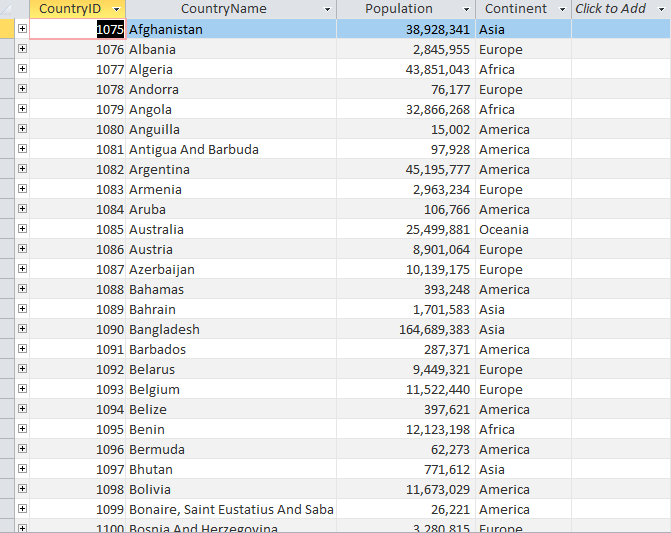Image resolution: width=671 pixels, height=533 pixels.
Task: Expand the Bhutan row plus icon
Action: tap(22, 469)
